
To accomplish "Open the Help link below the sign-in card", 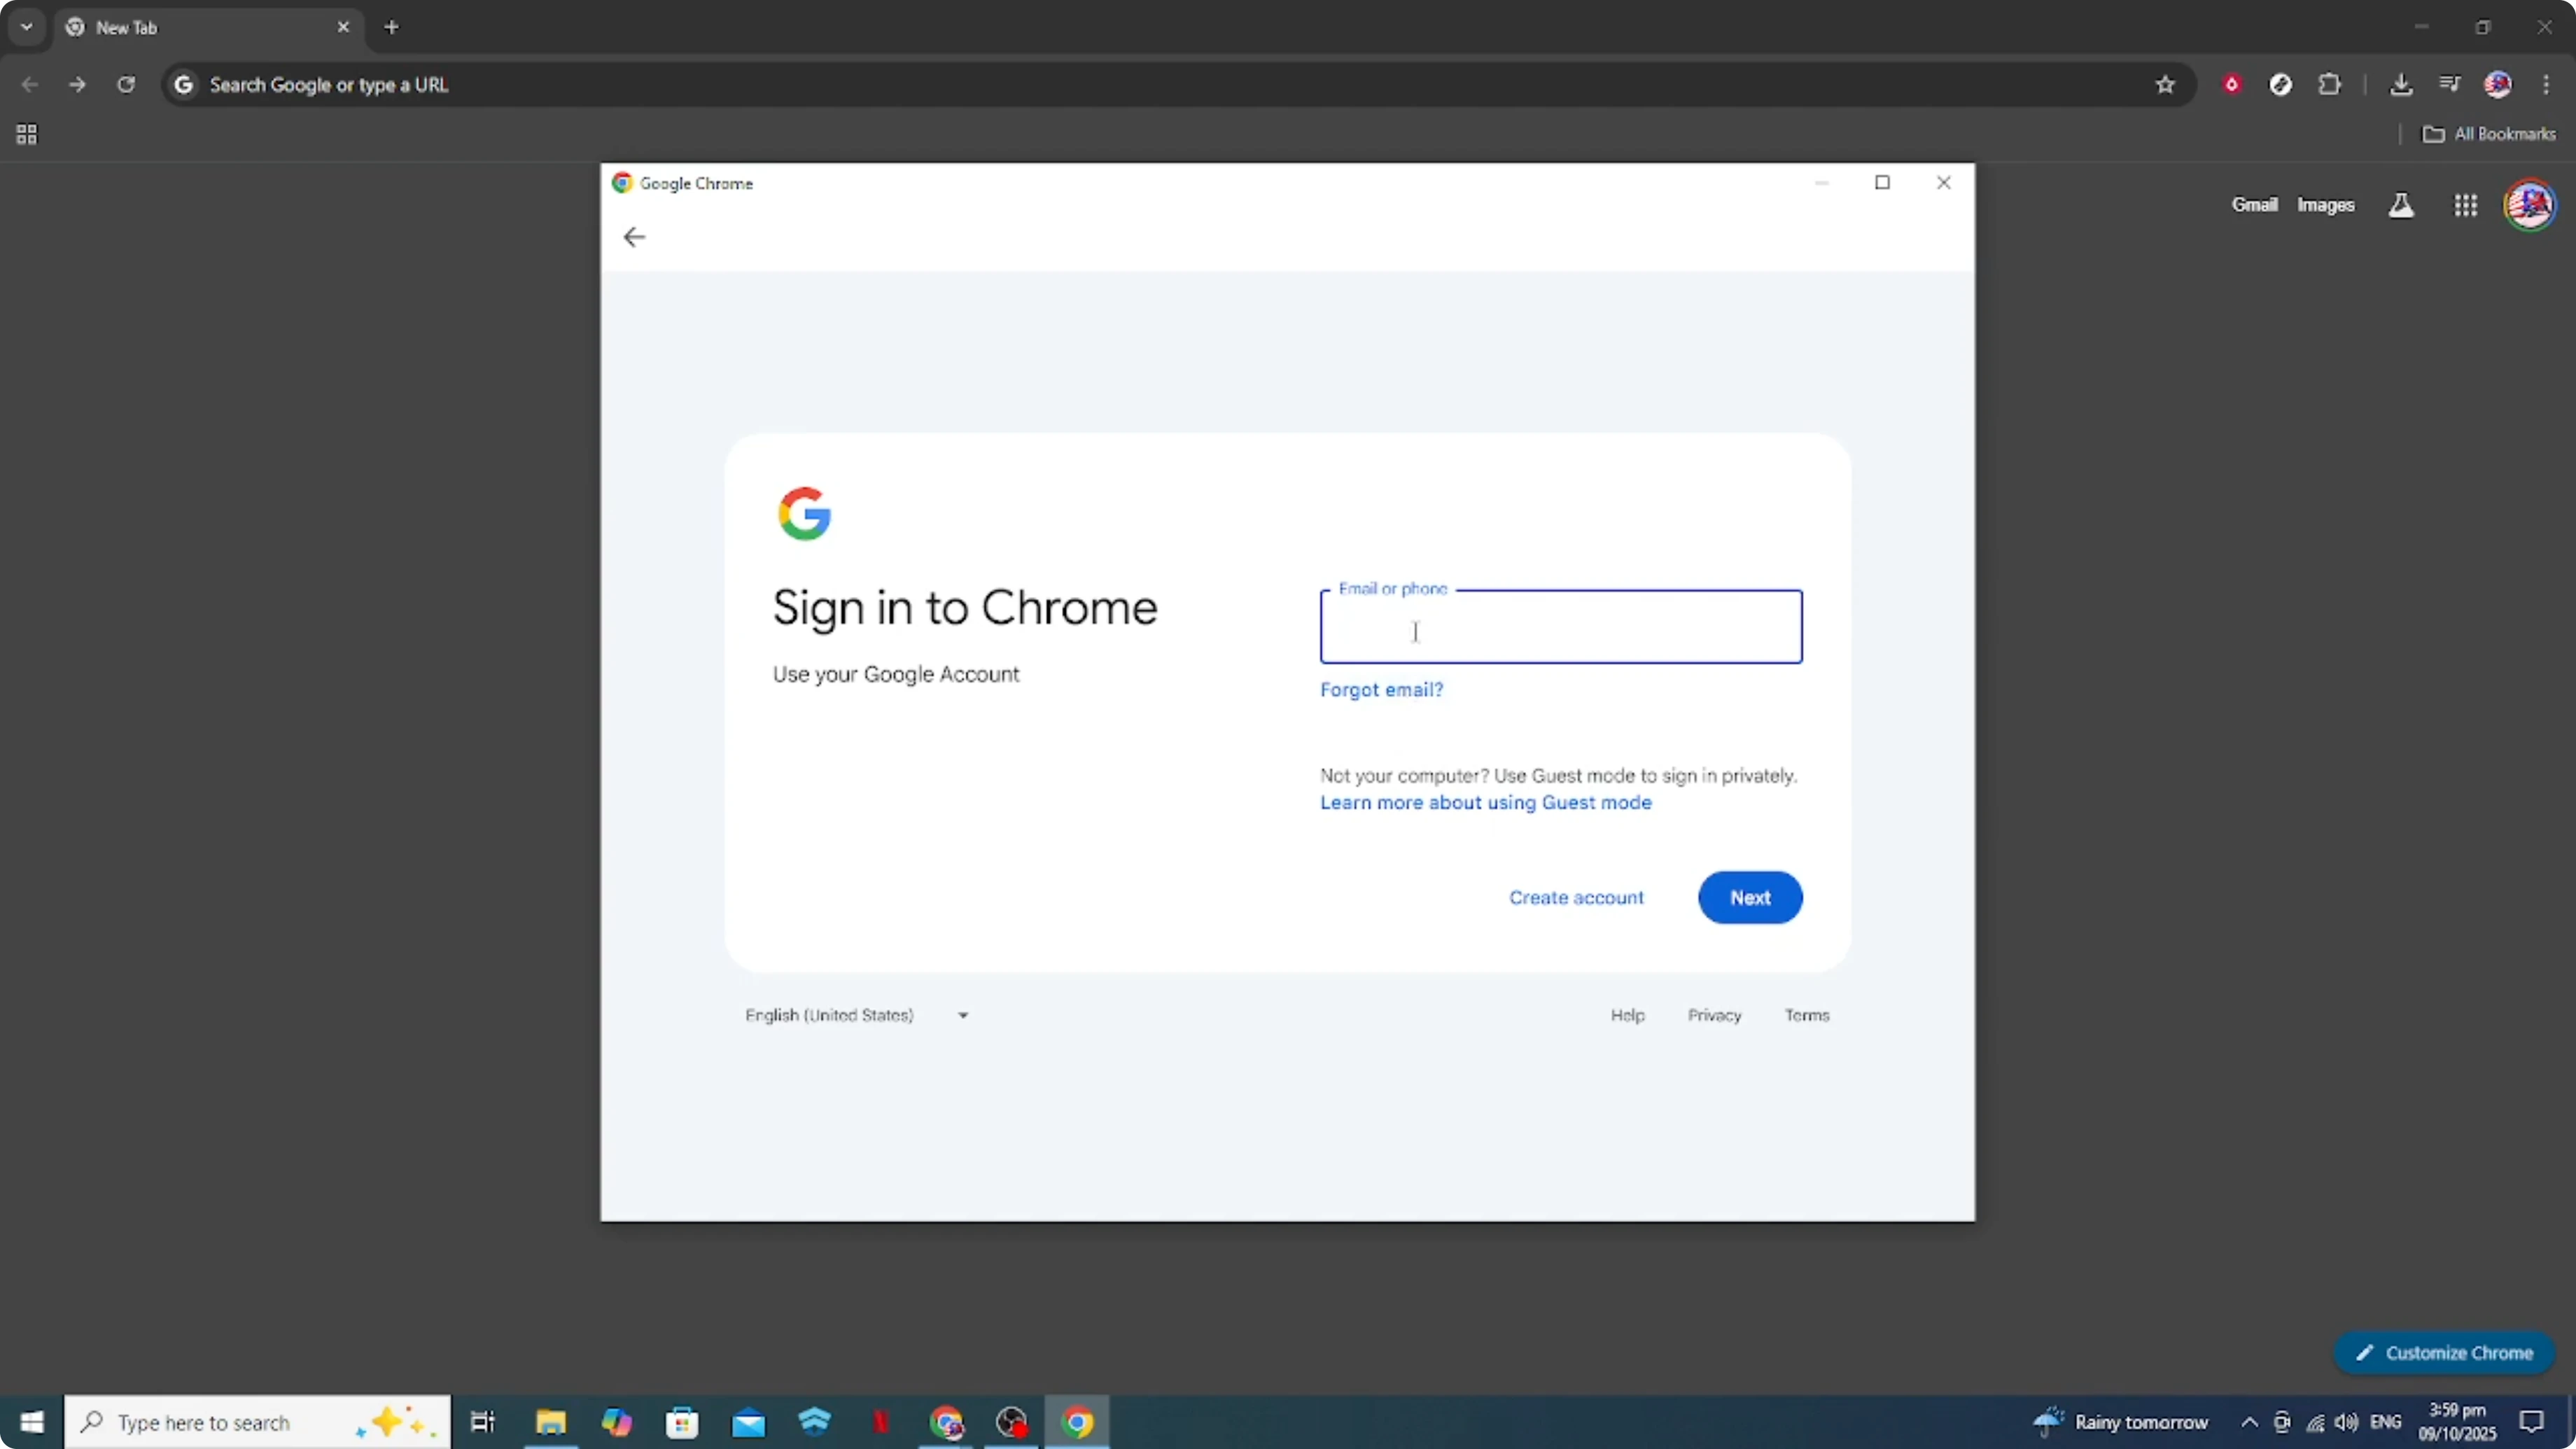I will point(1627,1015).
